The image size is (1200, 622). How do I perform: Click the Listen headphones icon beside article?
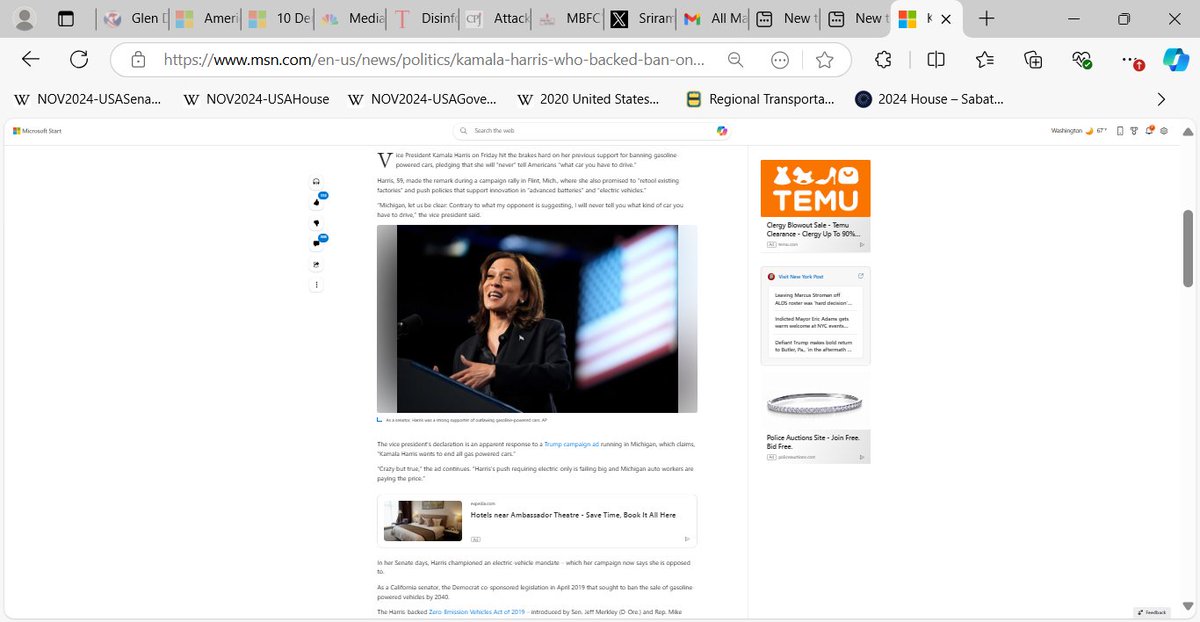pyautogui.click(x=316, y=182)
